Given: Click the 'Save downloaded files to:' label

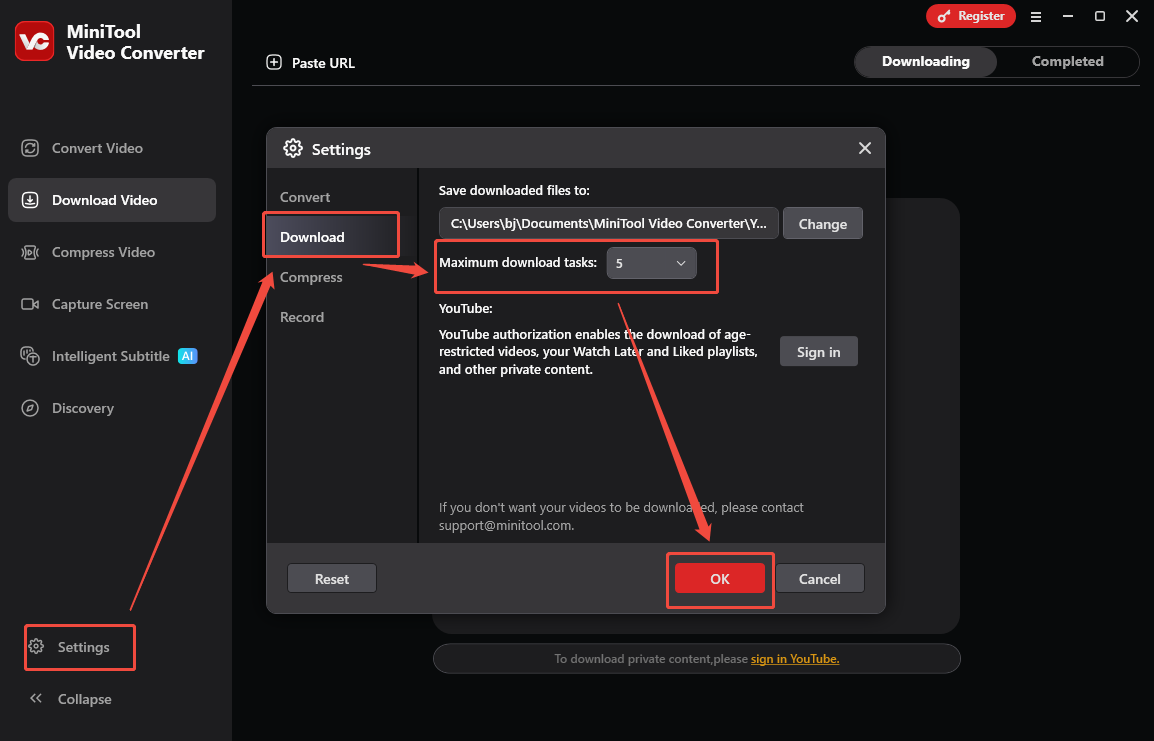Looking at the screenshot, I should point(514,191).
